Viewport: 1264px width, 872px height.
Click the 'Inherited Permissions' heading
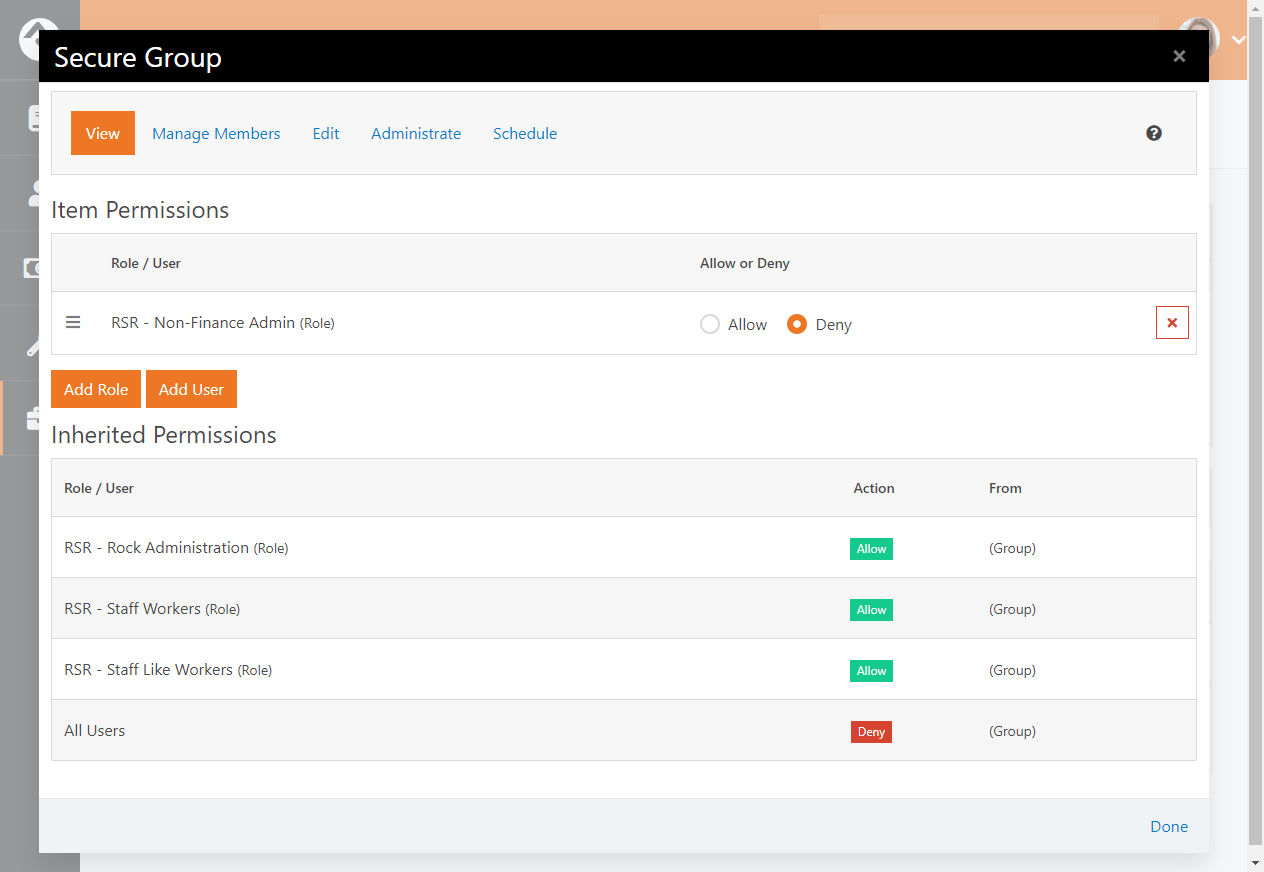point(164,435)
